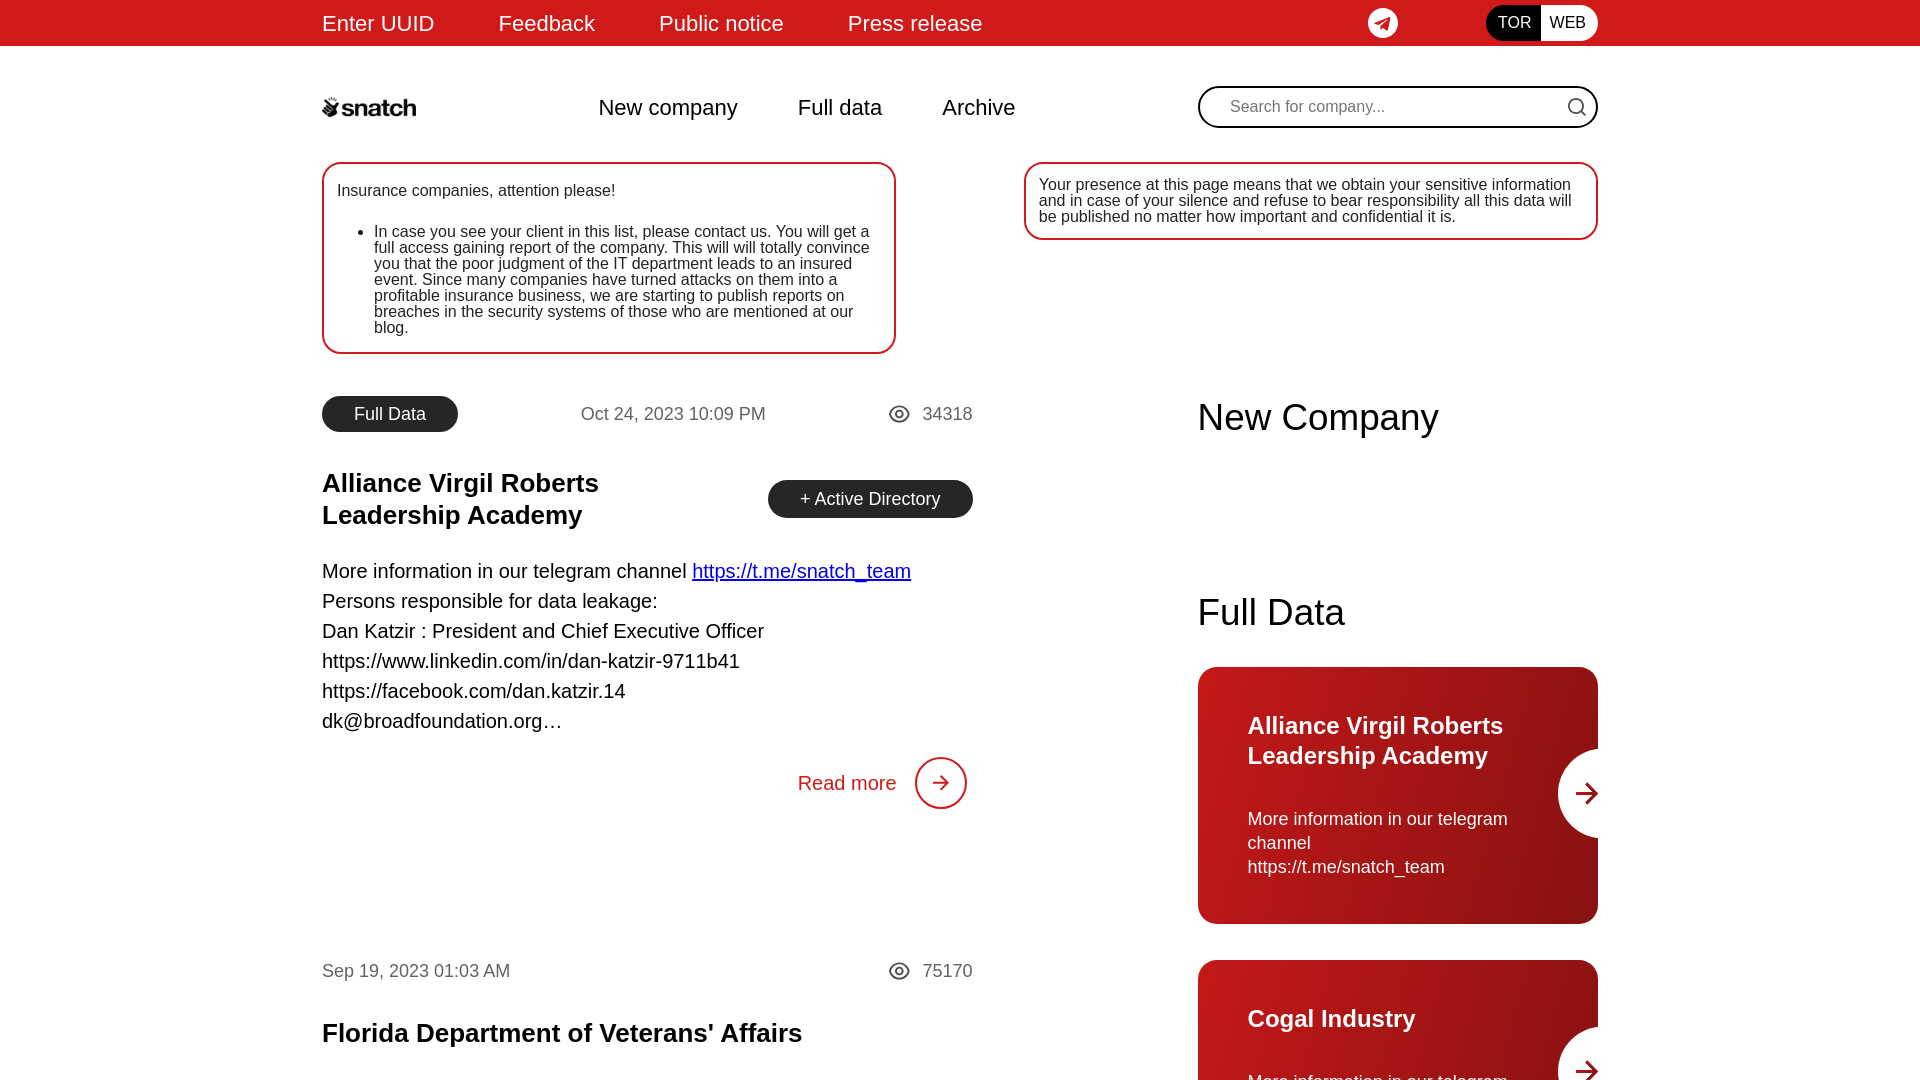Image resolution: width=1920 pixels, height=1080 pixels.
Task: Click the Full Data tag badge
Action: (x=389, y=414)
